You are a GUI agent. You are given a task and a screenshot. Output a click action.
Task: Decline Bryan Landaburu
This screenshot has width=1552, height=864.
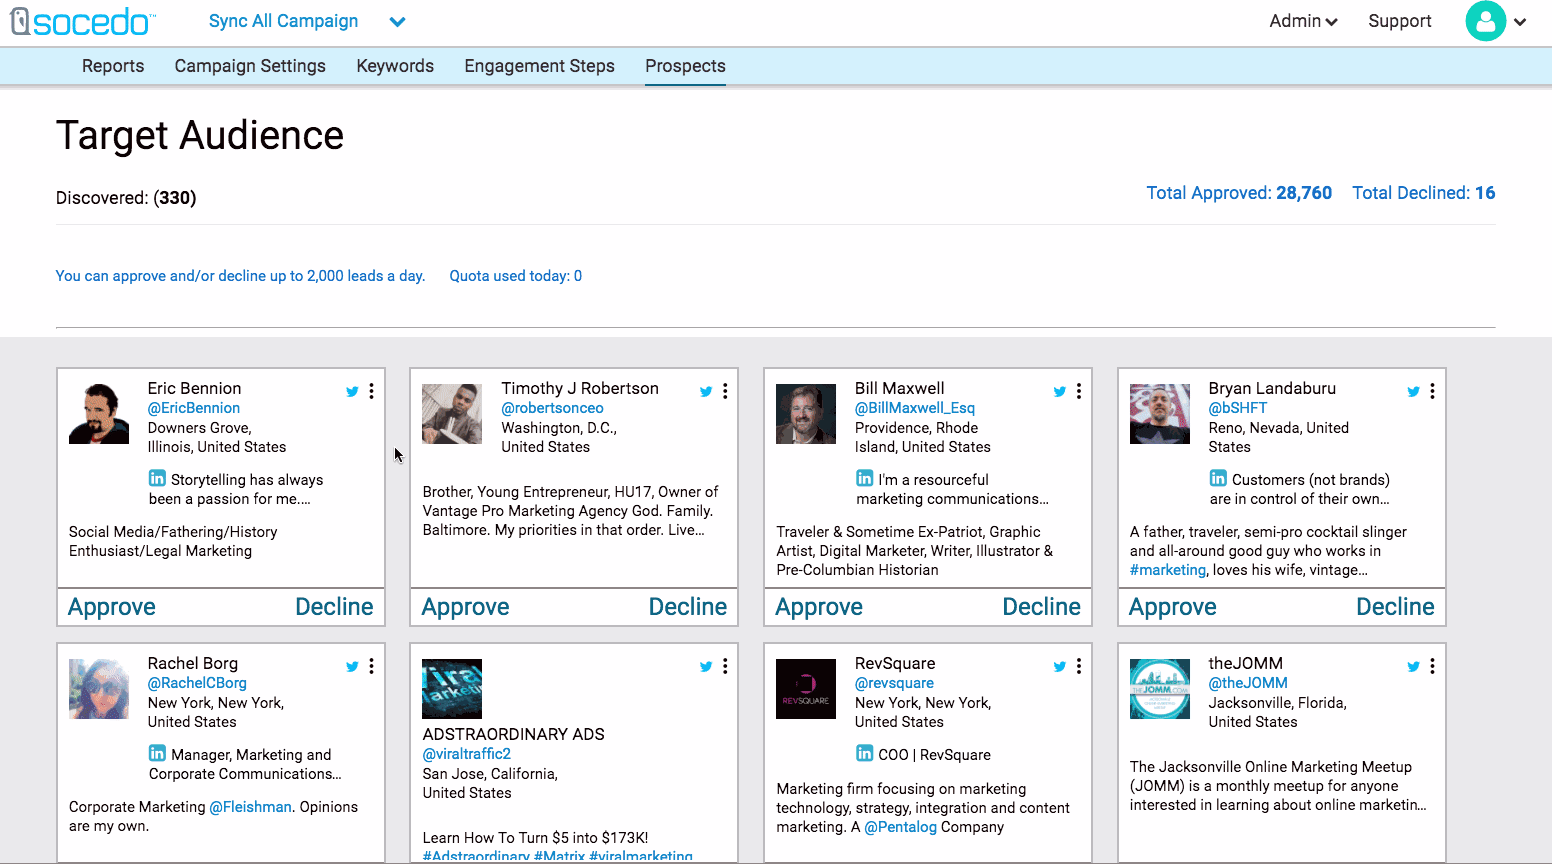1395,607
